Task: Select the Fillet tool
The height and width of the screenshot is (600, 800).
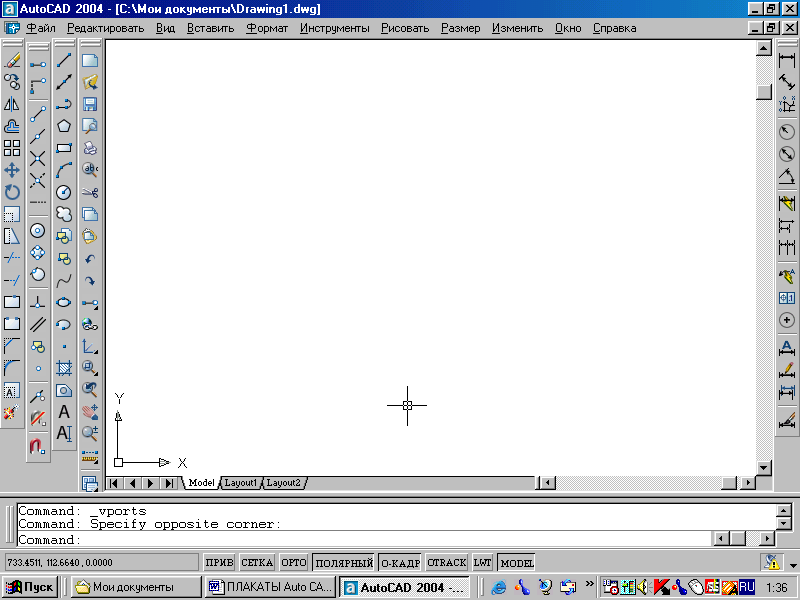Action: point(12,367)
